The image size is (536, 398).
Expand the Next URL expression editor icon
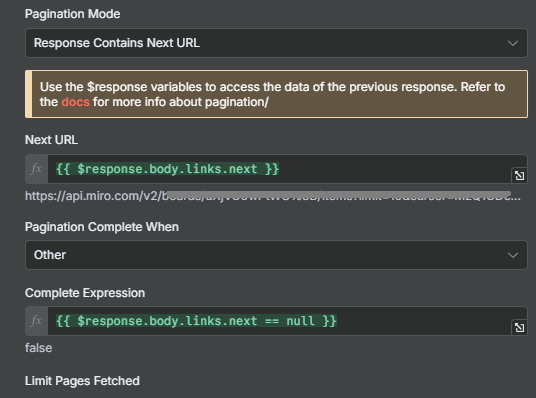520,176
